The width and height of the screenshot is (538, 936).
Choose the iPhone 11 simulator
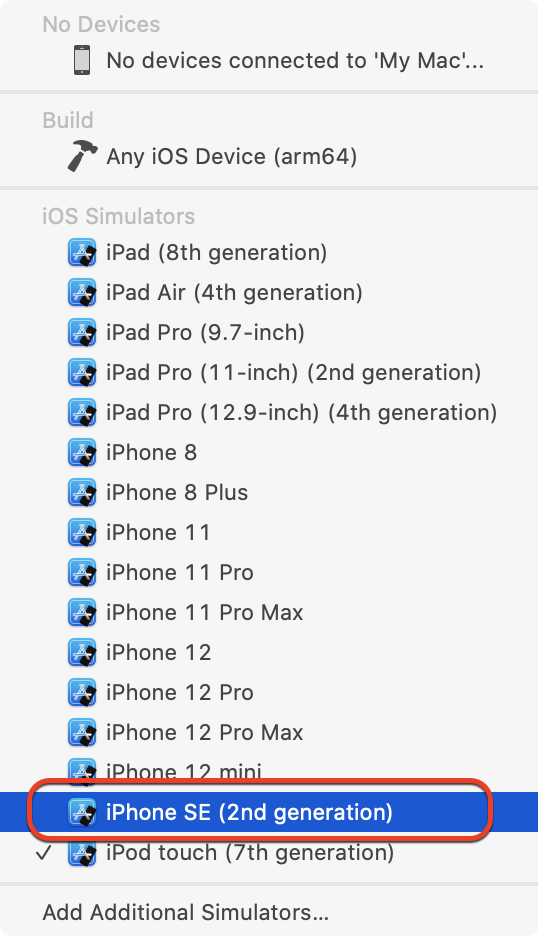[269, 532]
